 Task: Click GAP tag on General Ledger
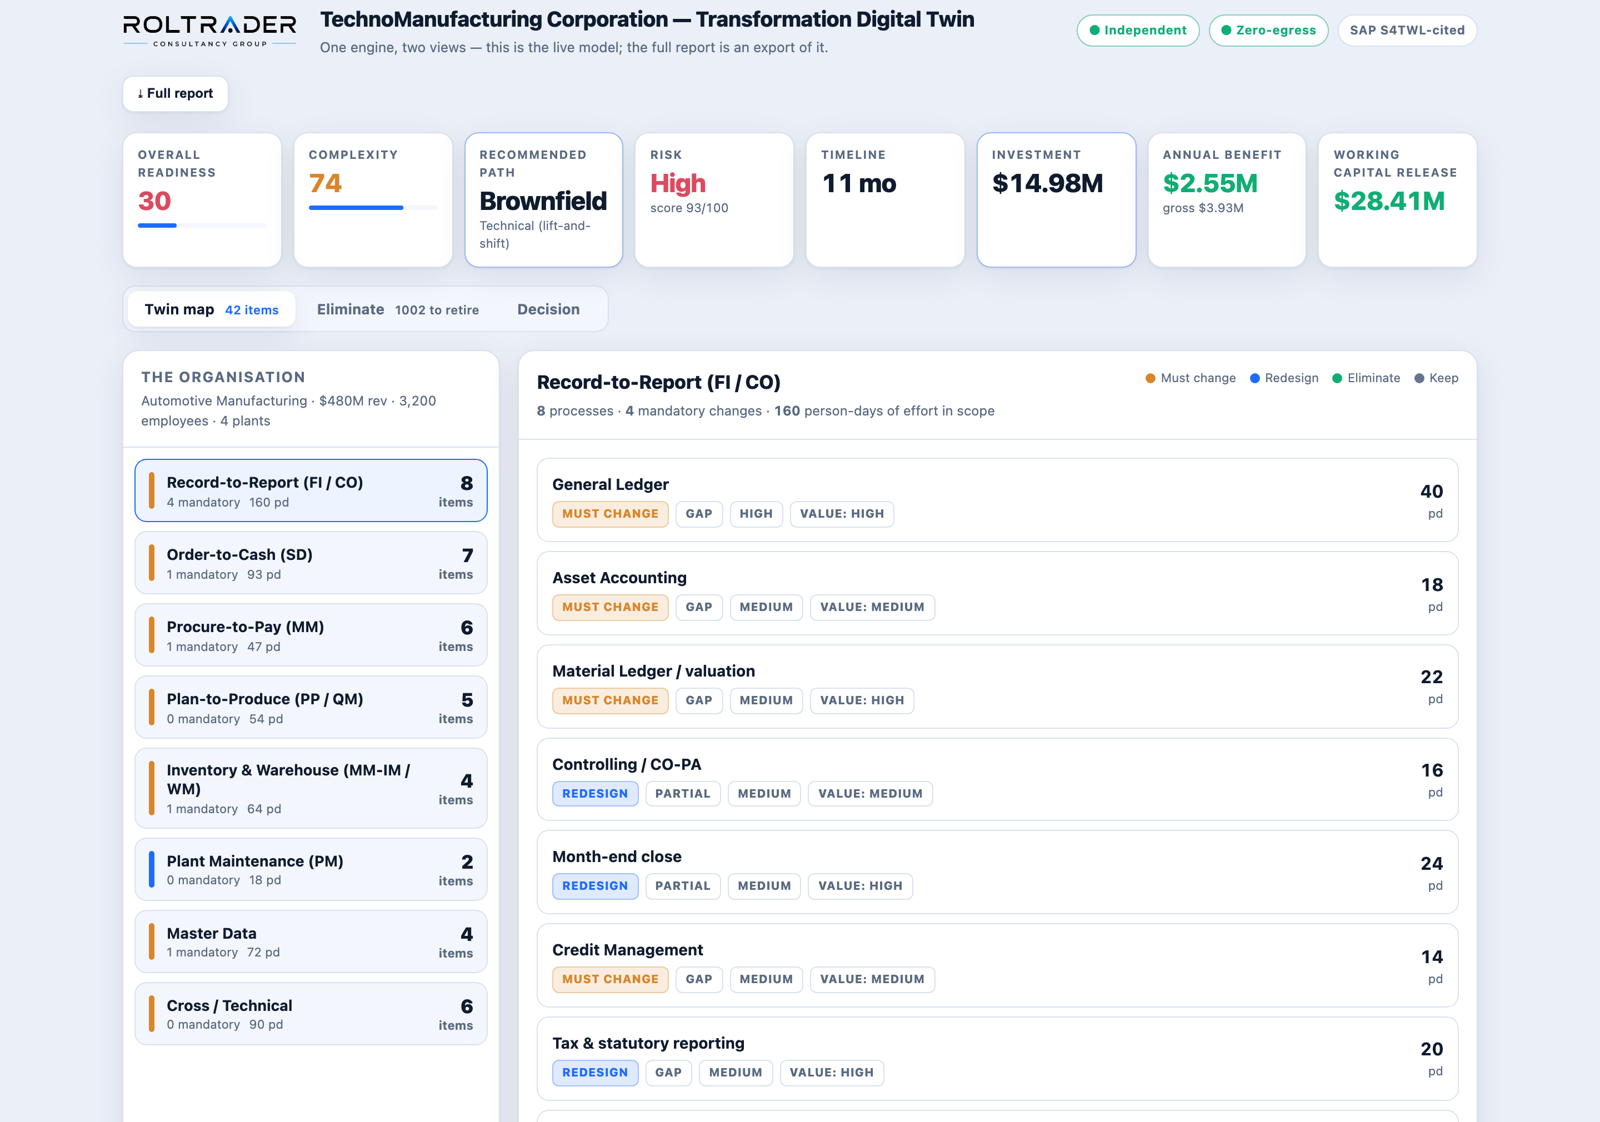tap(699, 514)
